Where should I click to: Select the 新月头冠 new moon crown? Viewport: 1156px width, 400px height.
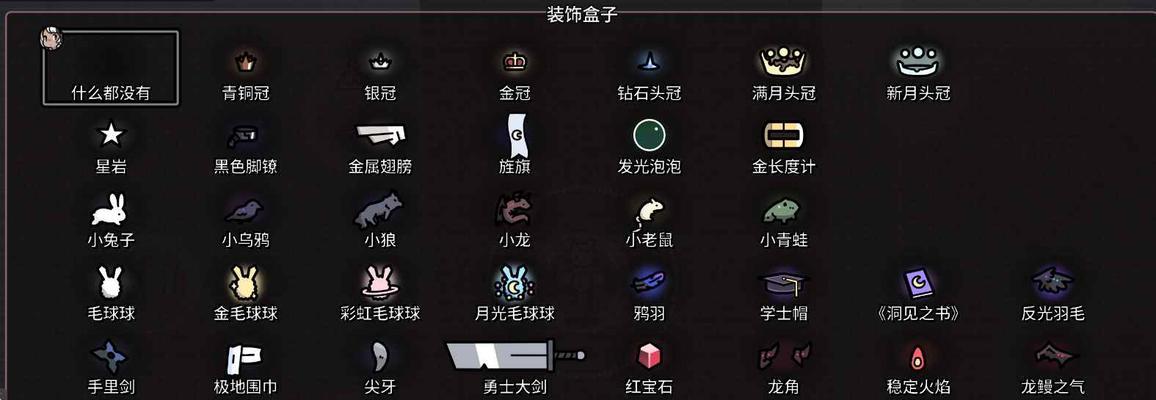coord(917,61)
